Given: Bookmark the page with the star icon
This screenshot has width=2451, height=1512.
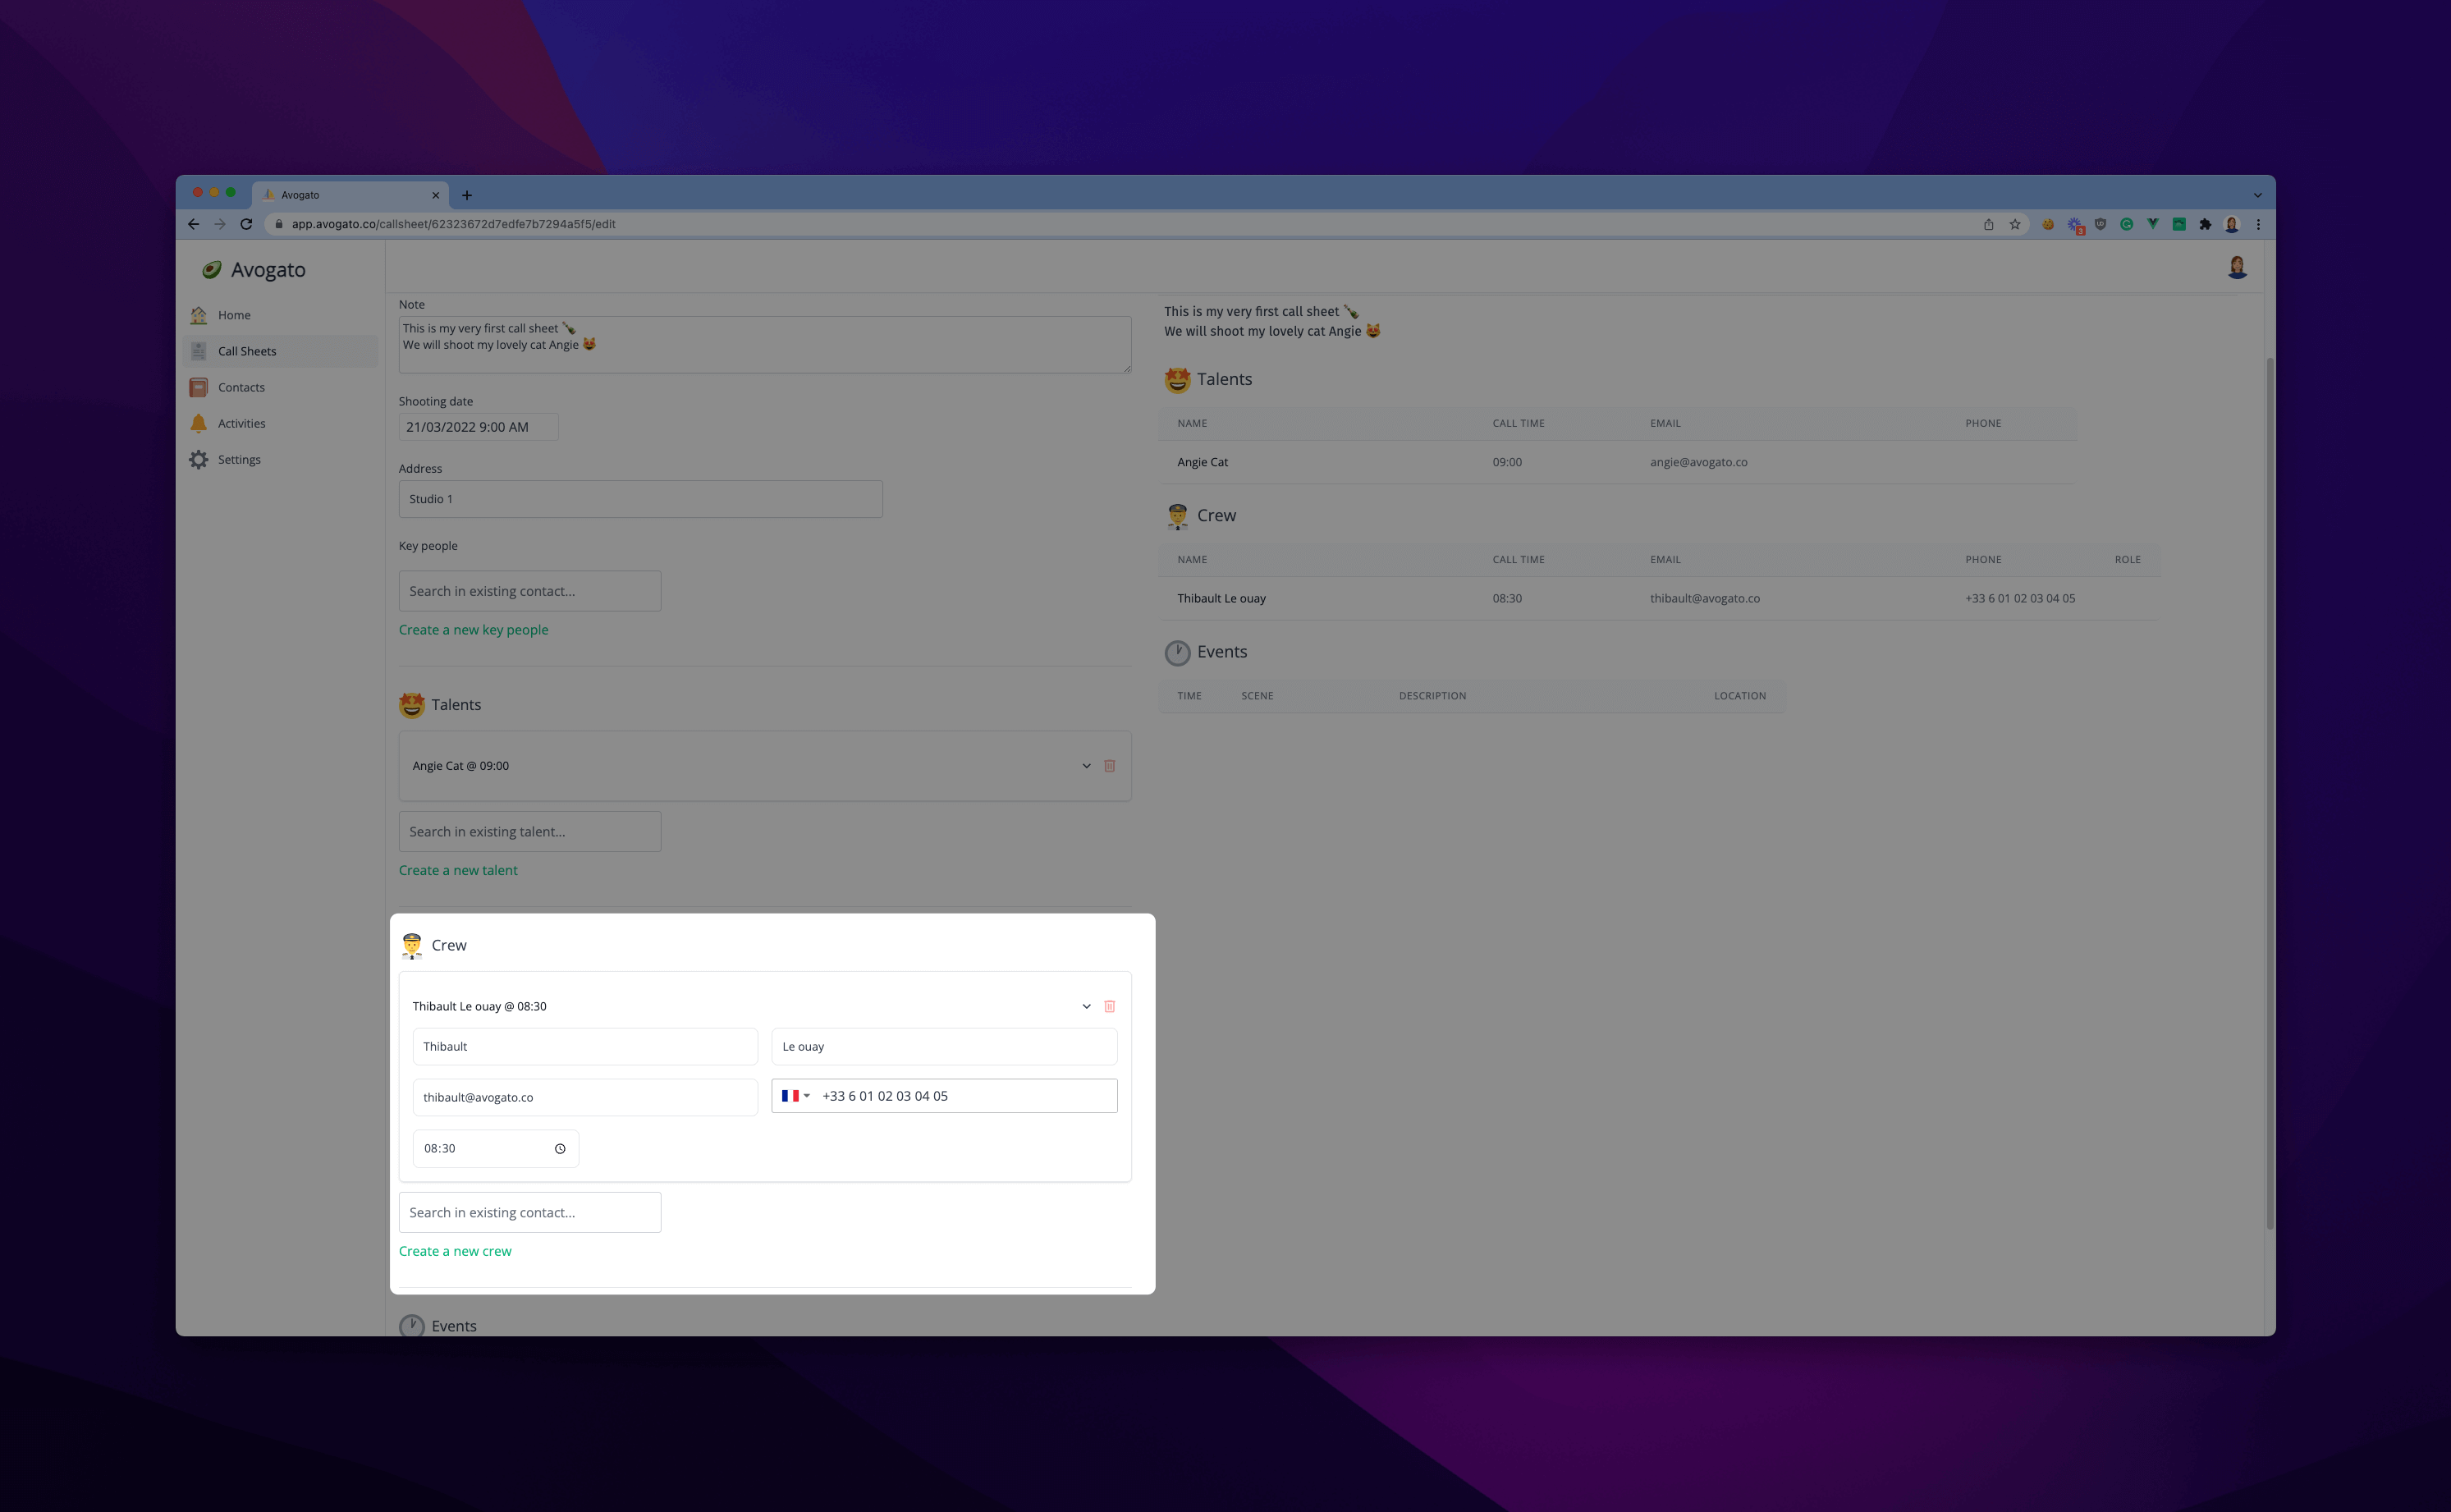Looking at the screenshot, I should tap(2015, 224).
